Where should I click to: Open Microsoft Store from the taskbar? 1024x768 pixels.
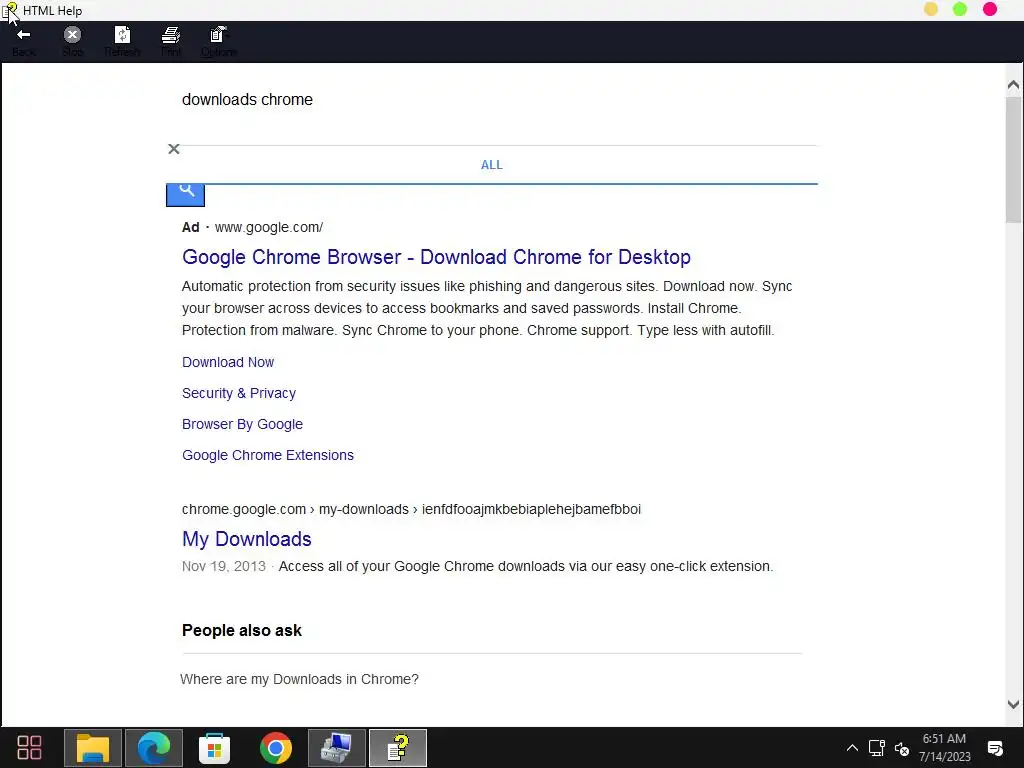coord(215,748)
